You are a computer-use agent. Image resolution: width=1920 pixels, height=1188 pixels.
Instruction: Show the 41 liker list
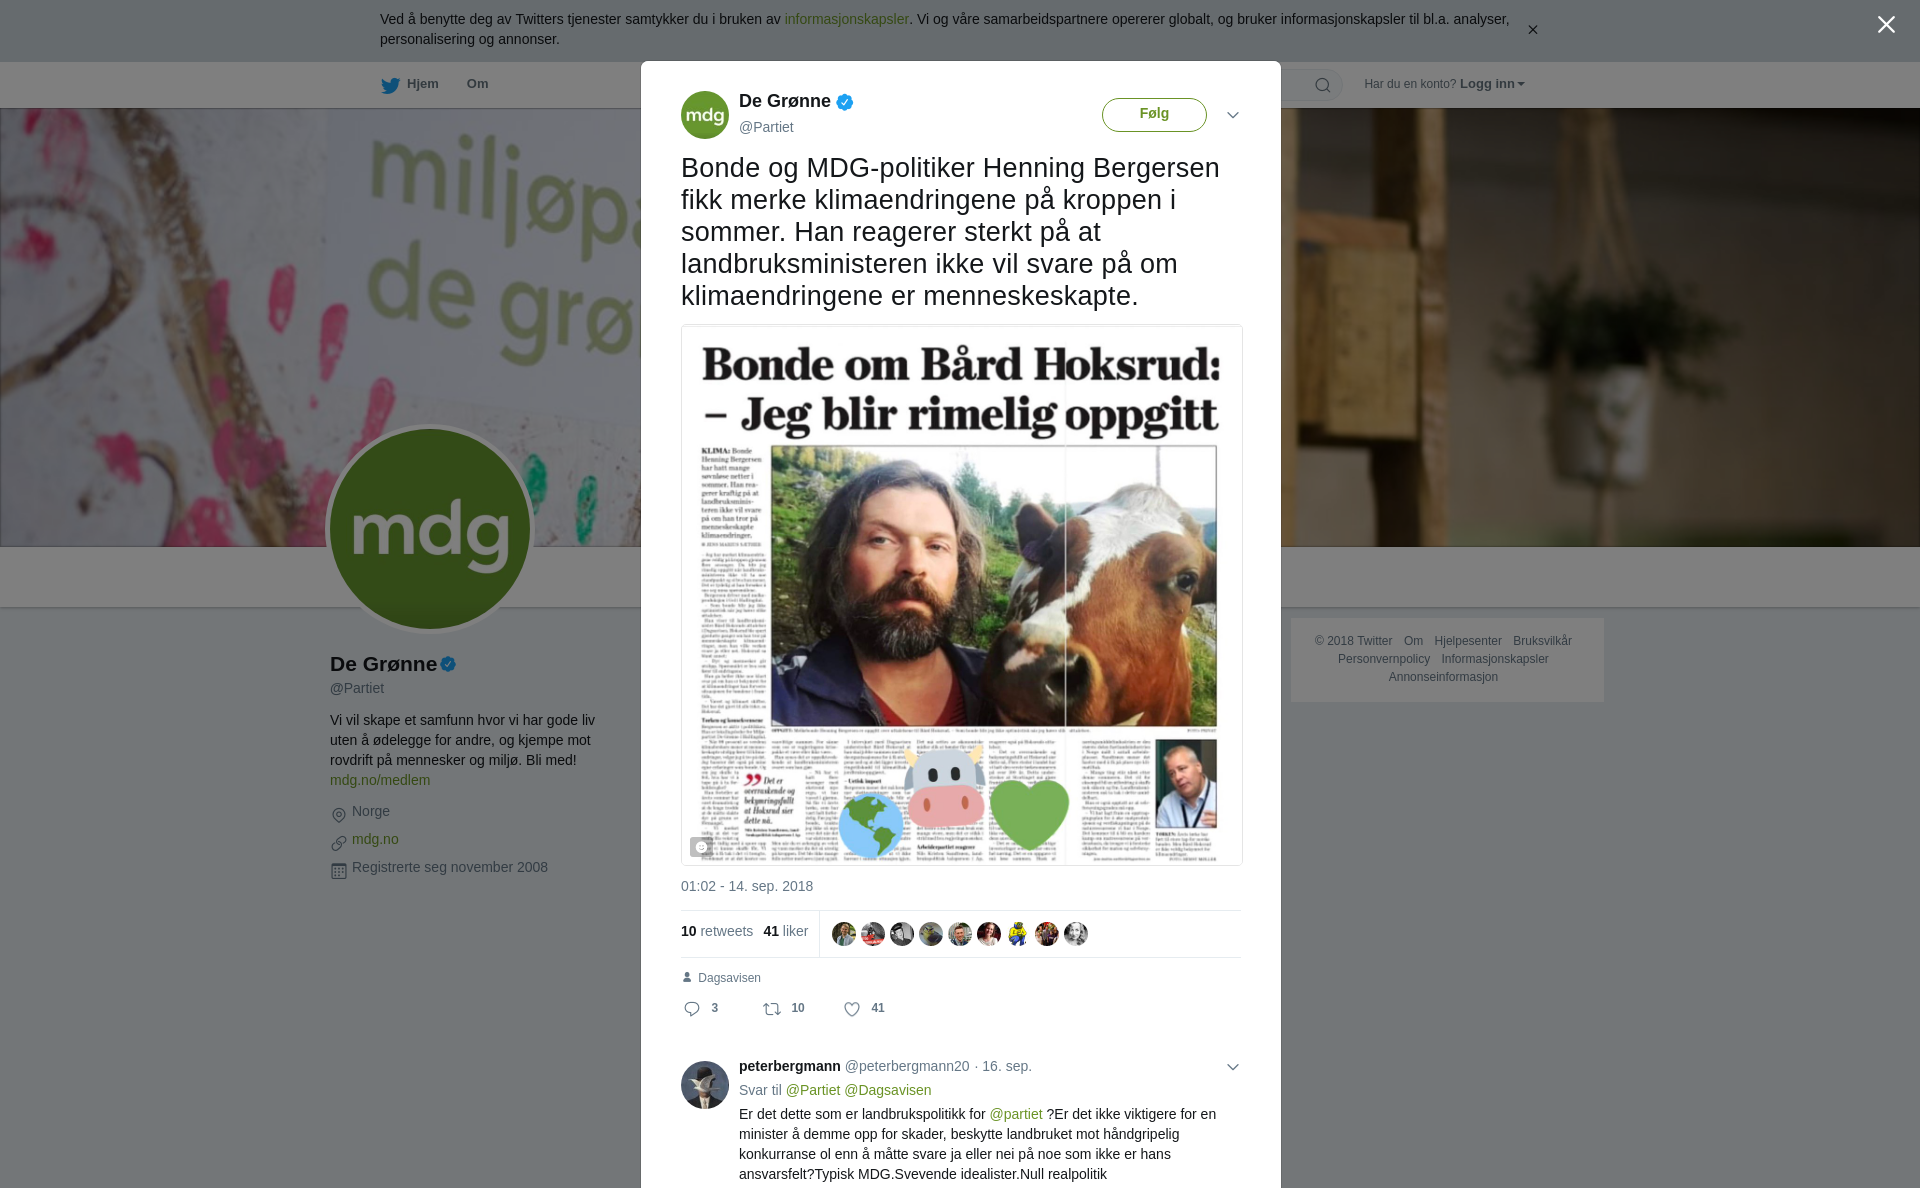(x=785, y=931)
